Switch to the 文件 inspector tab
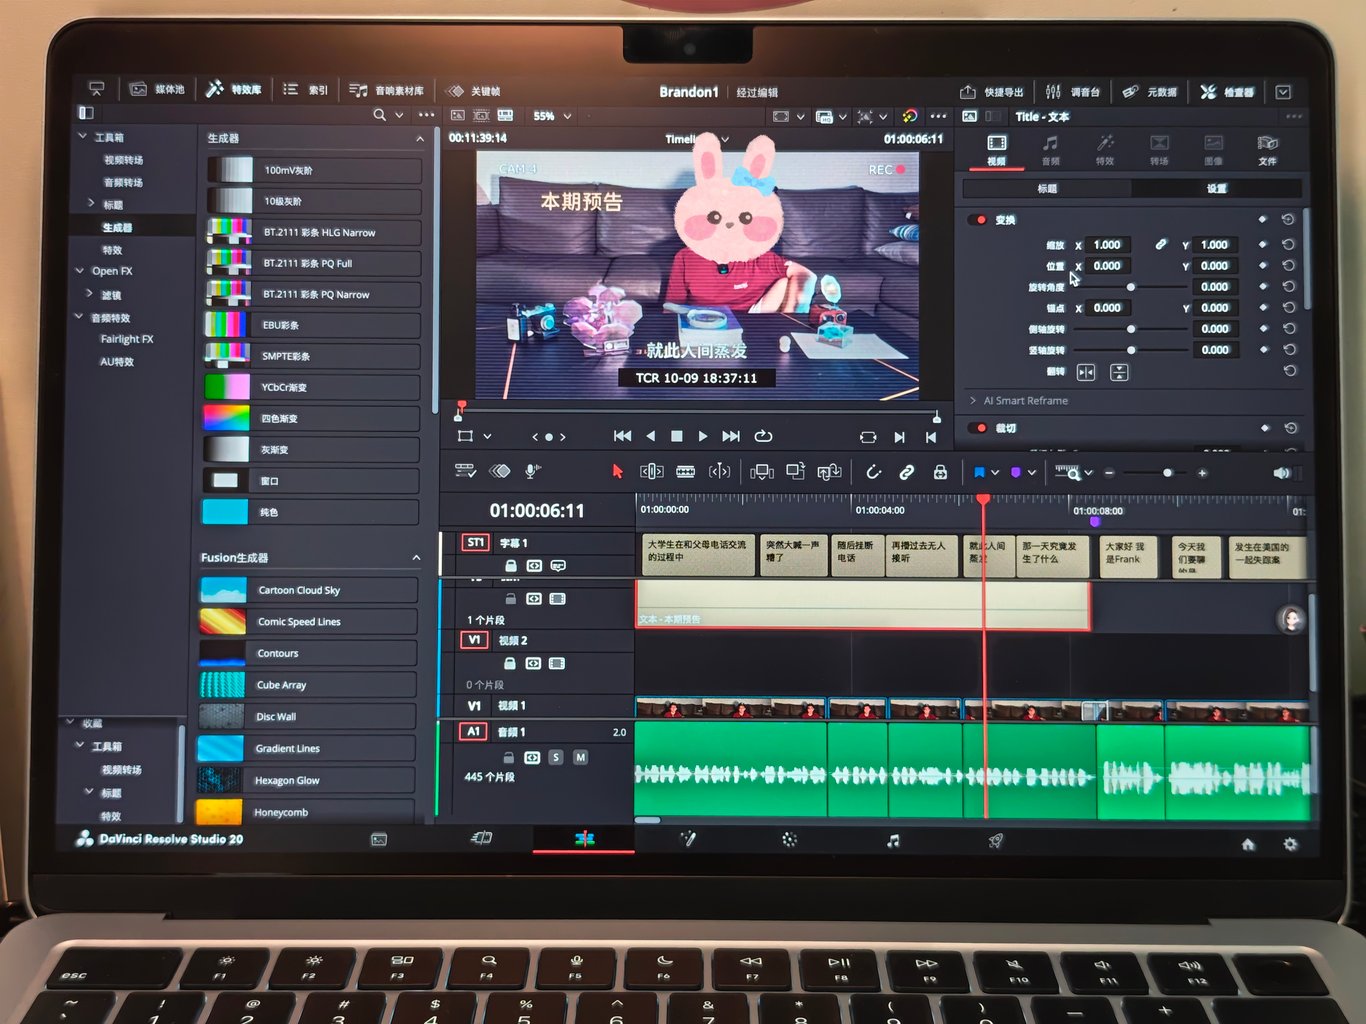Image resolution: width=1366 pixels, height=1024 pixels. pyautogui.click(x=1267, y=150)
